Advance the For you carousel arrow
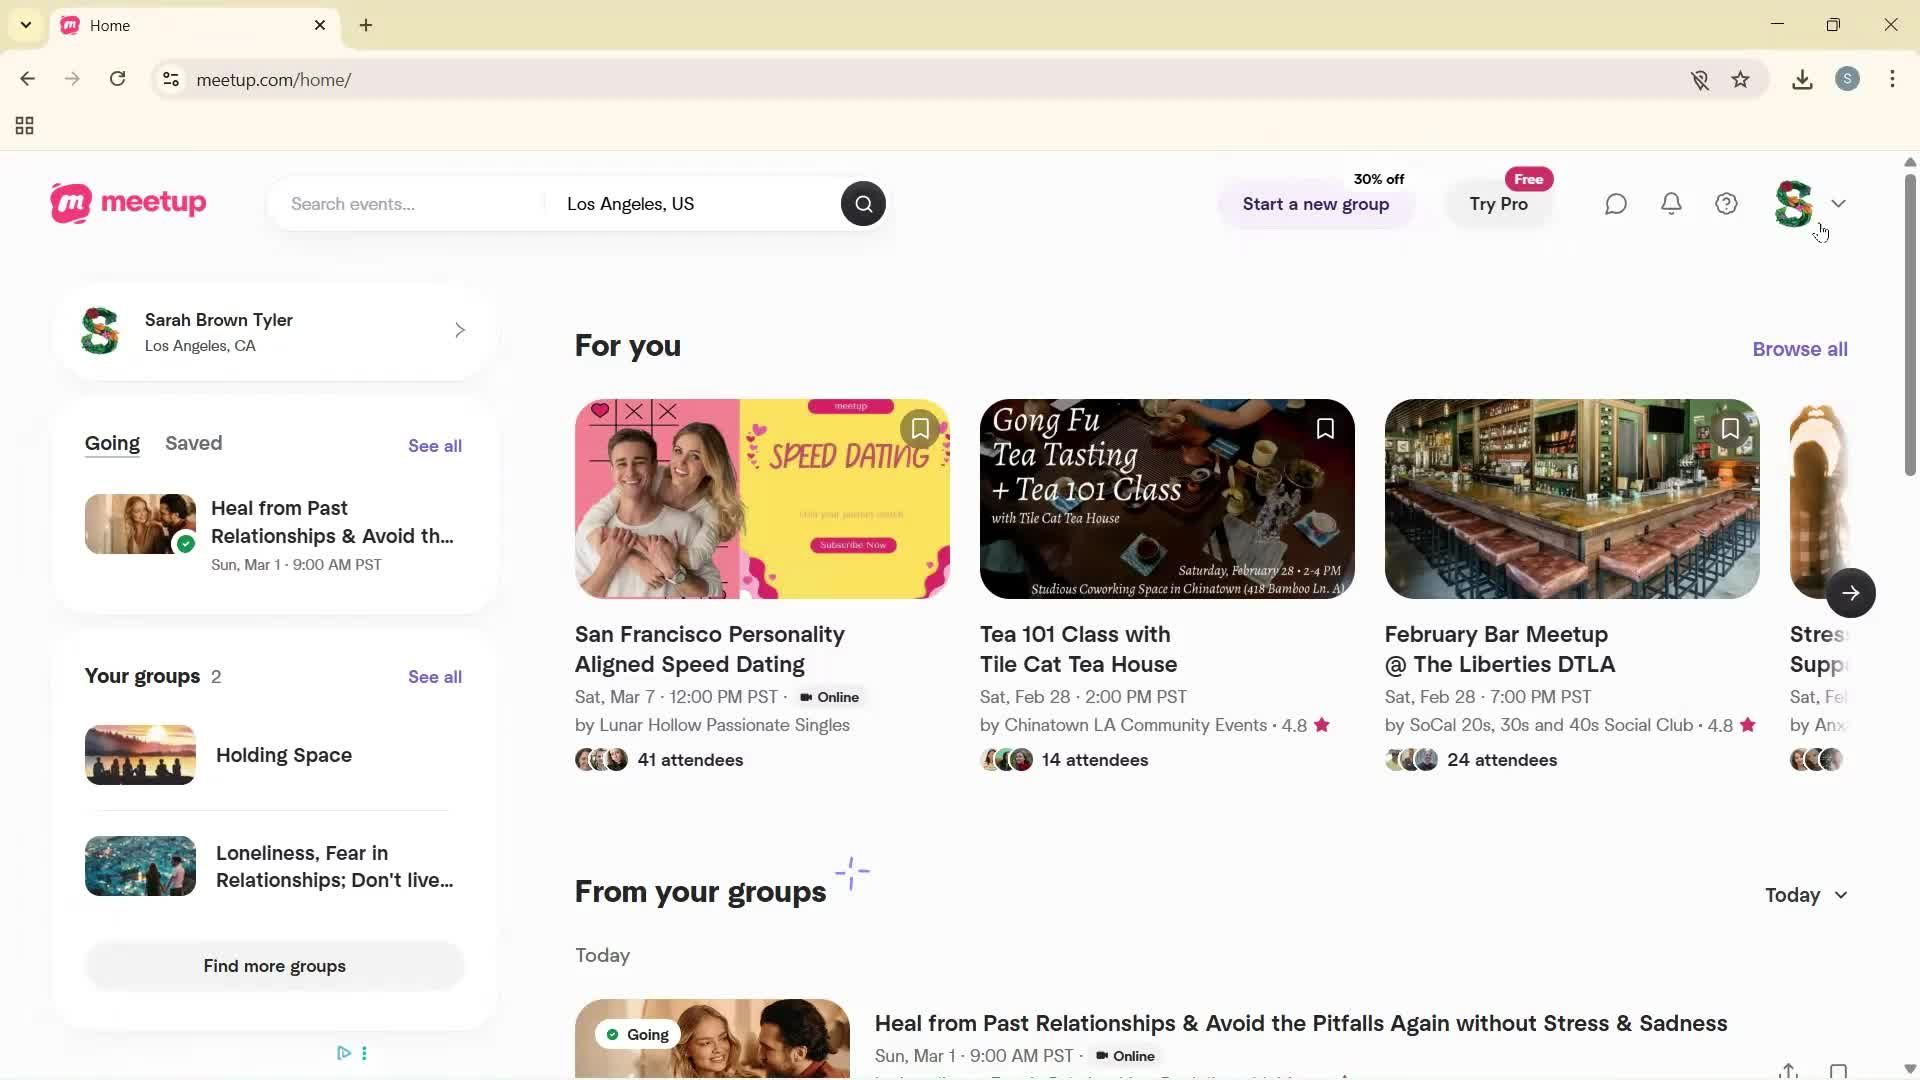 coord(1850,592)
